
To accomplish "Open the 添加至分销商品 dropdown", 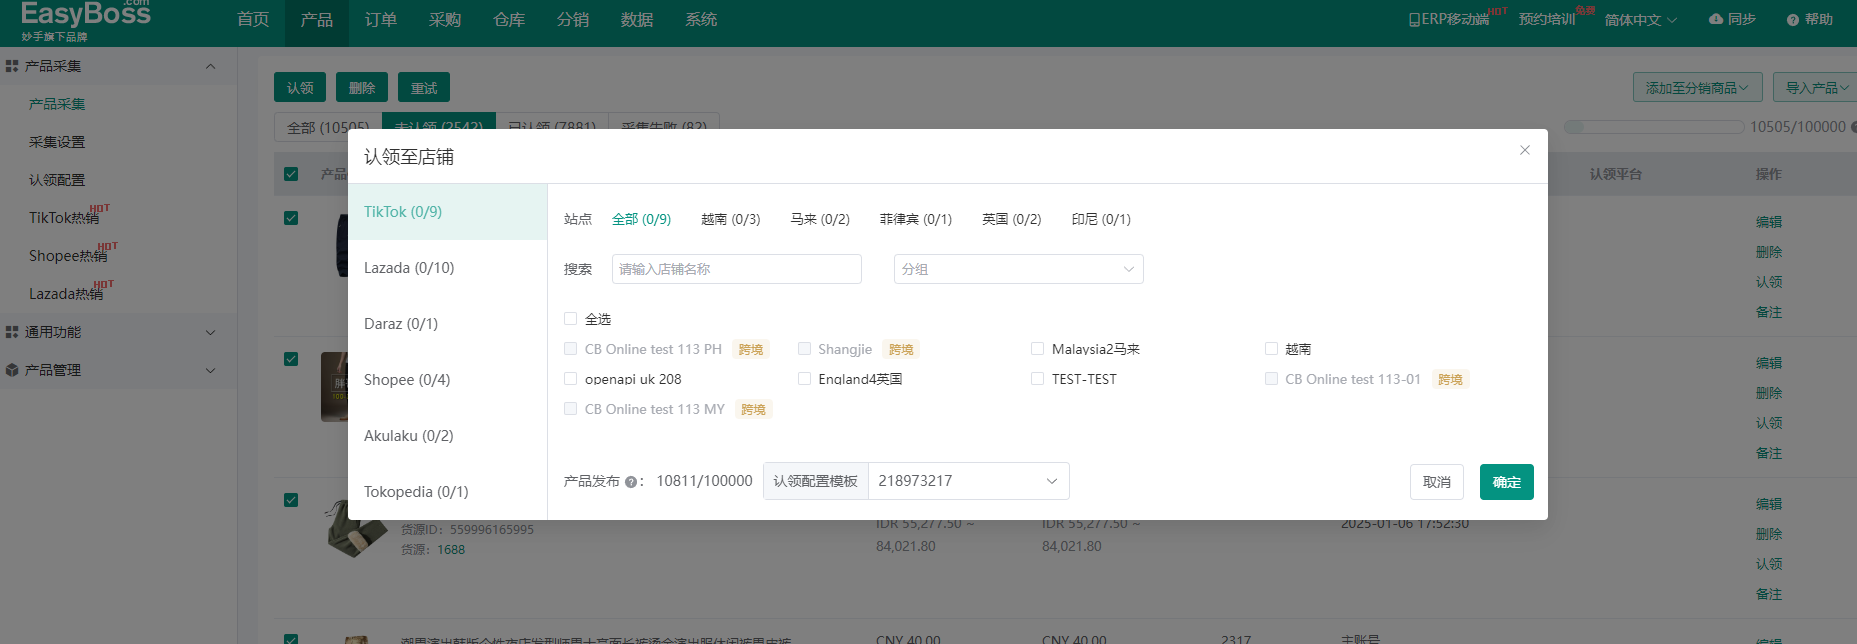I will (1697, 88).
